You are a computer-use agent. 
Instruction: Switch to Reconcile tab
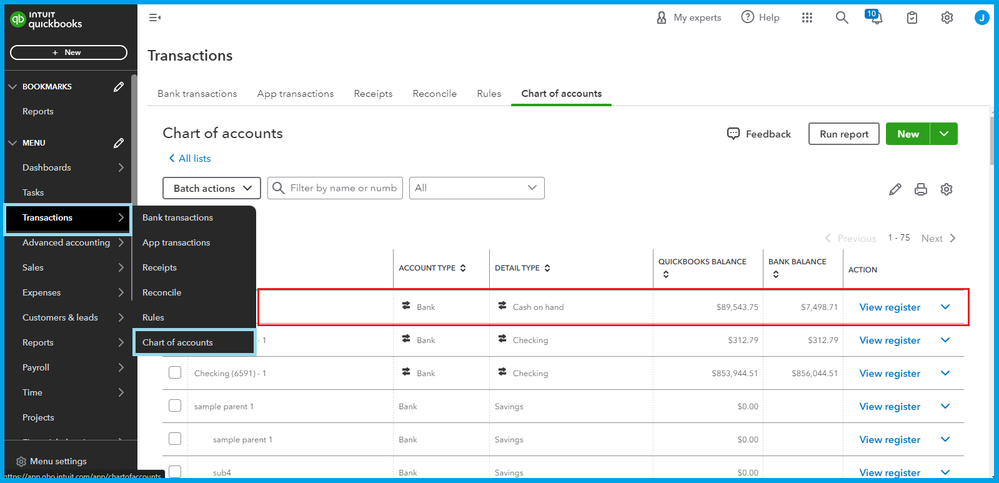(x=435, y=94)
